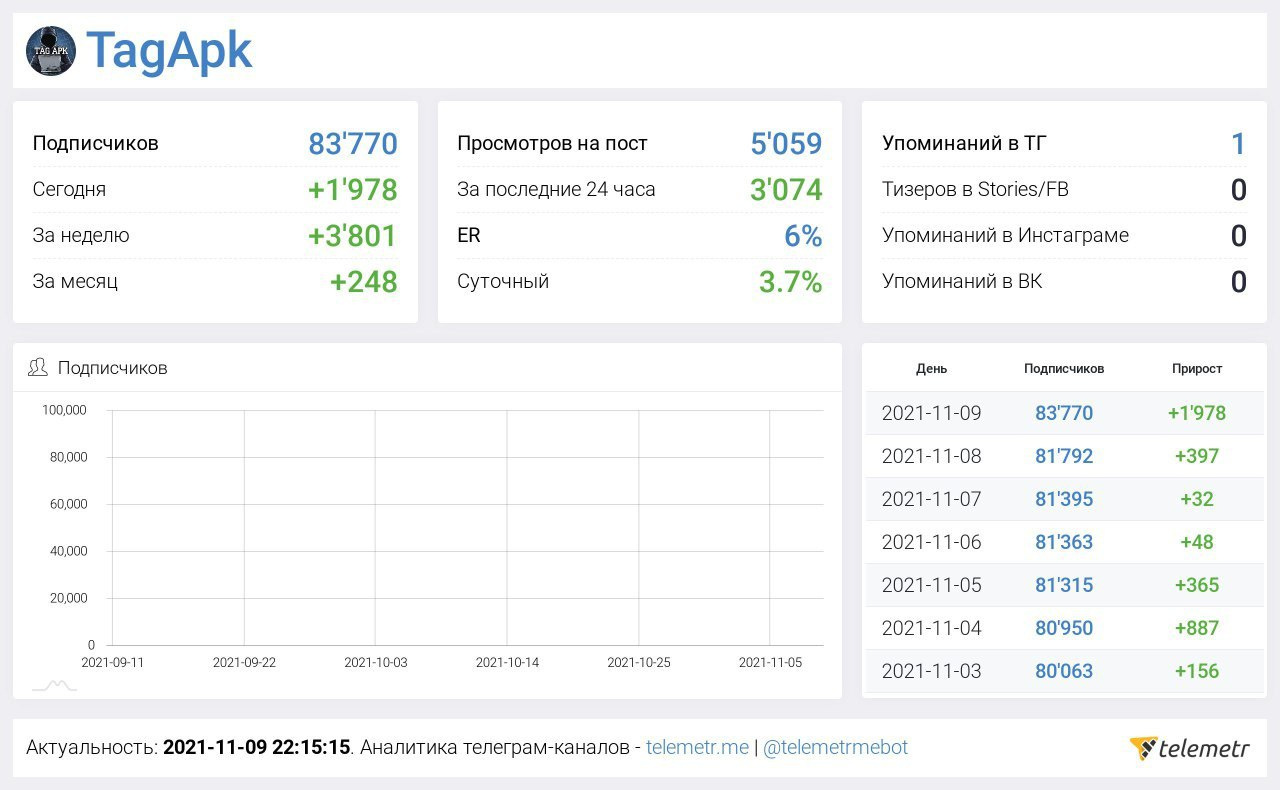
Task: Click today's growth value in the Сегодня row
Action: click(353, 190)
